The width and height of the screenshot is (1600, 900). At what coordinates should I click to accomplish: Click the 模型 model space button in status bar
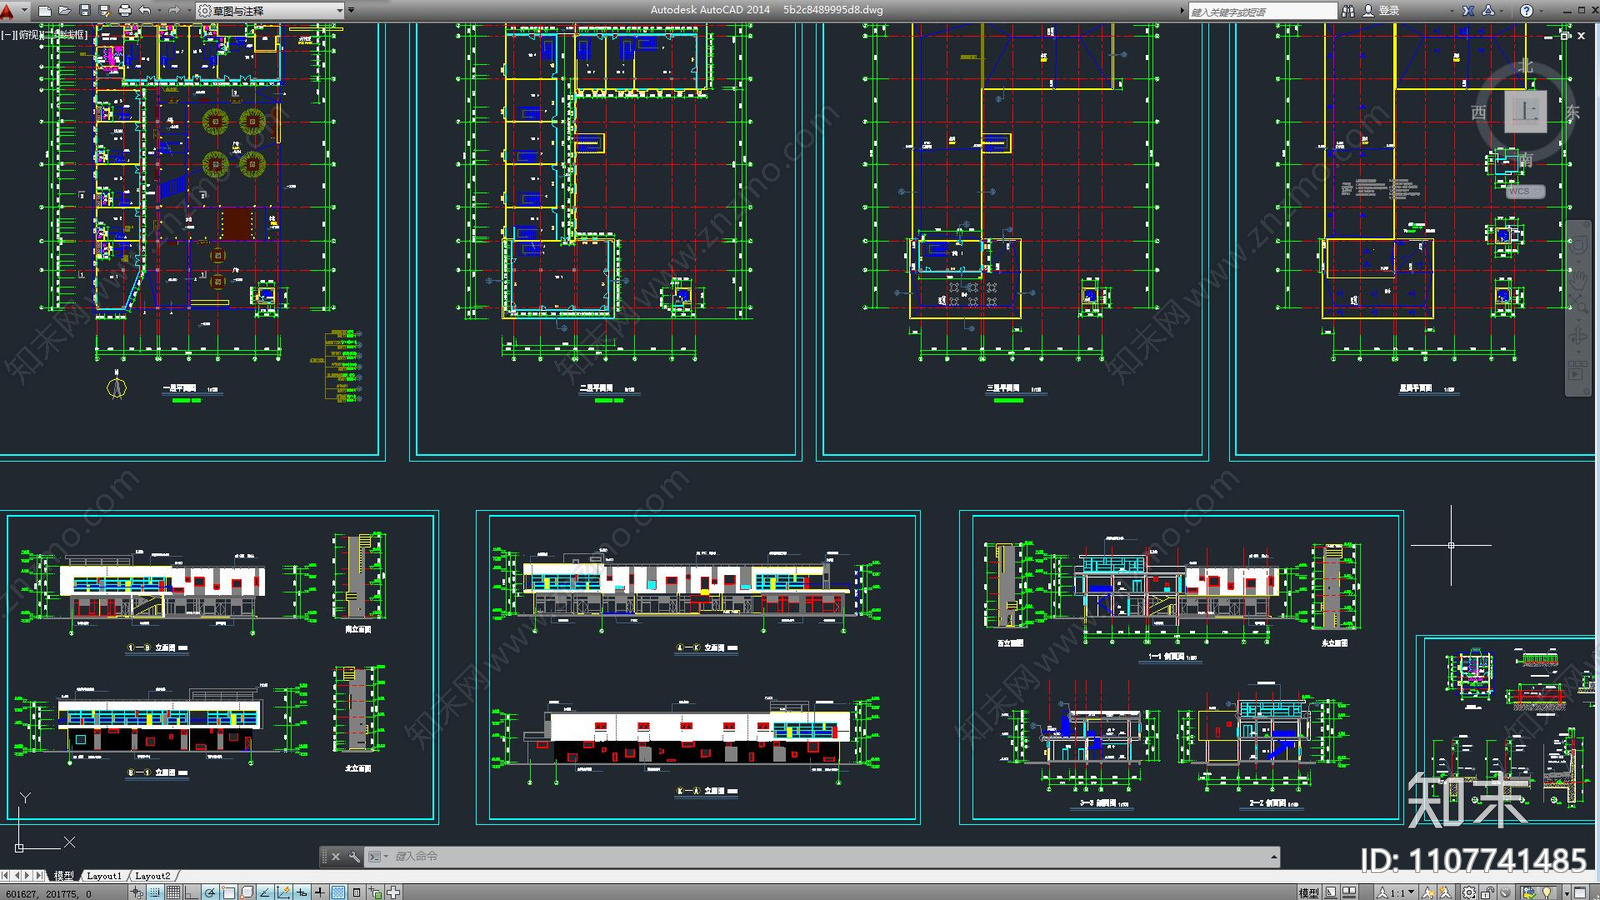click(x=1308, y=892)
